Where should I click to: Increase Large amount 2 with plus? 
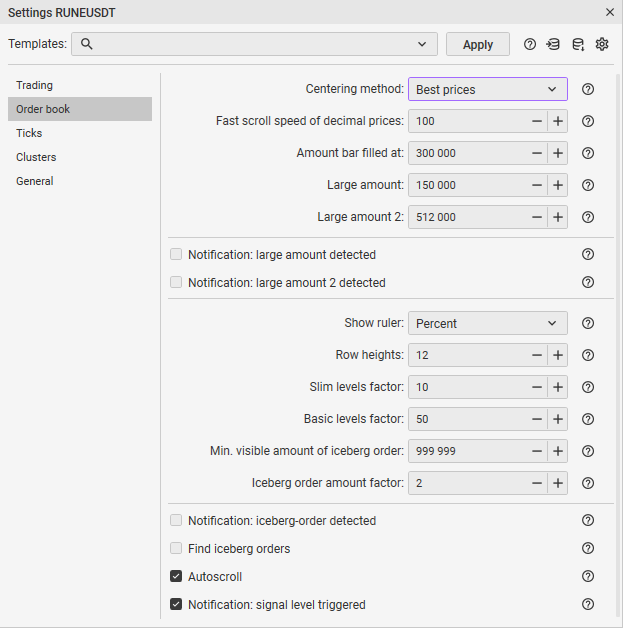tap(558, 217)
